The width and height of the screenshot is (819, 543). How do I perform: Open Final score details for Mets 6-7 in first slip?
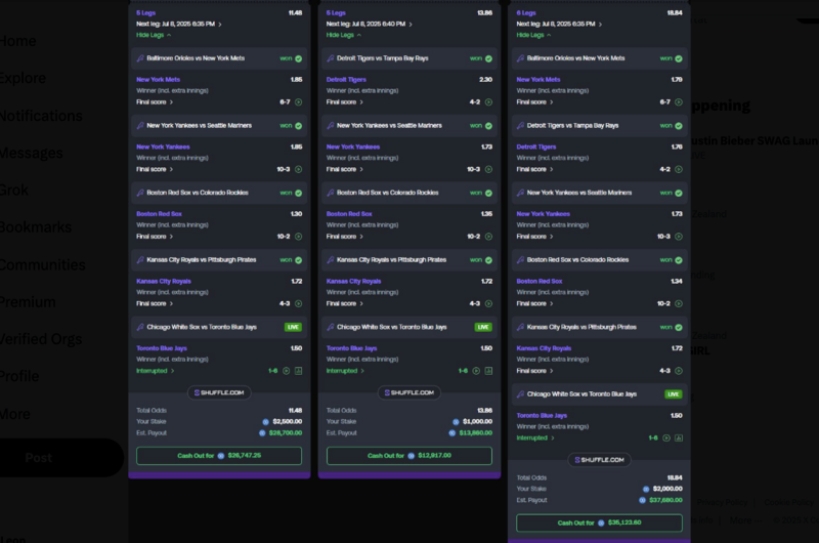click(155, 102)
